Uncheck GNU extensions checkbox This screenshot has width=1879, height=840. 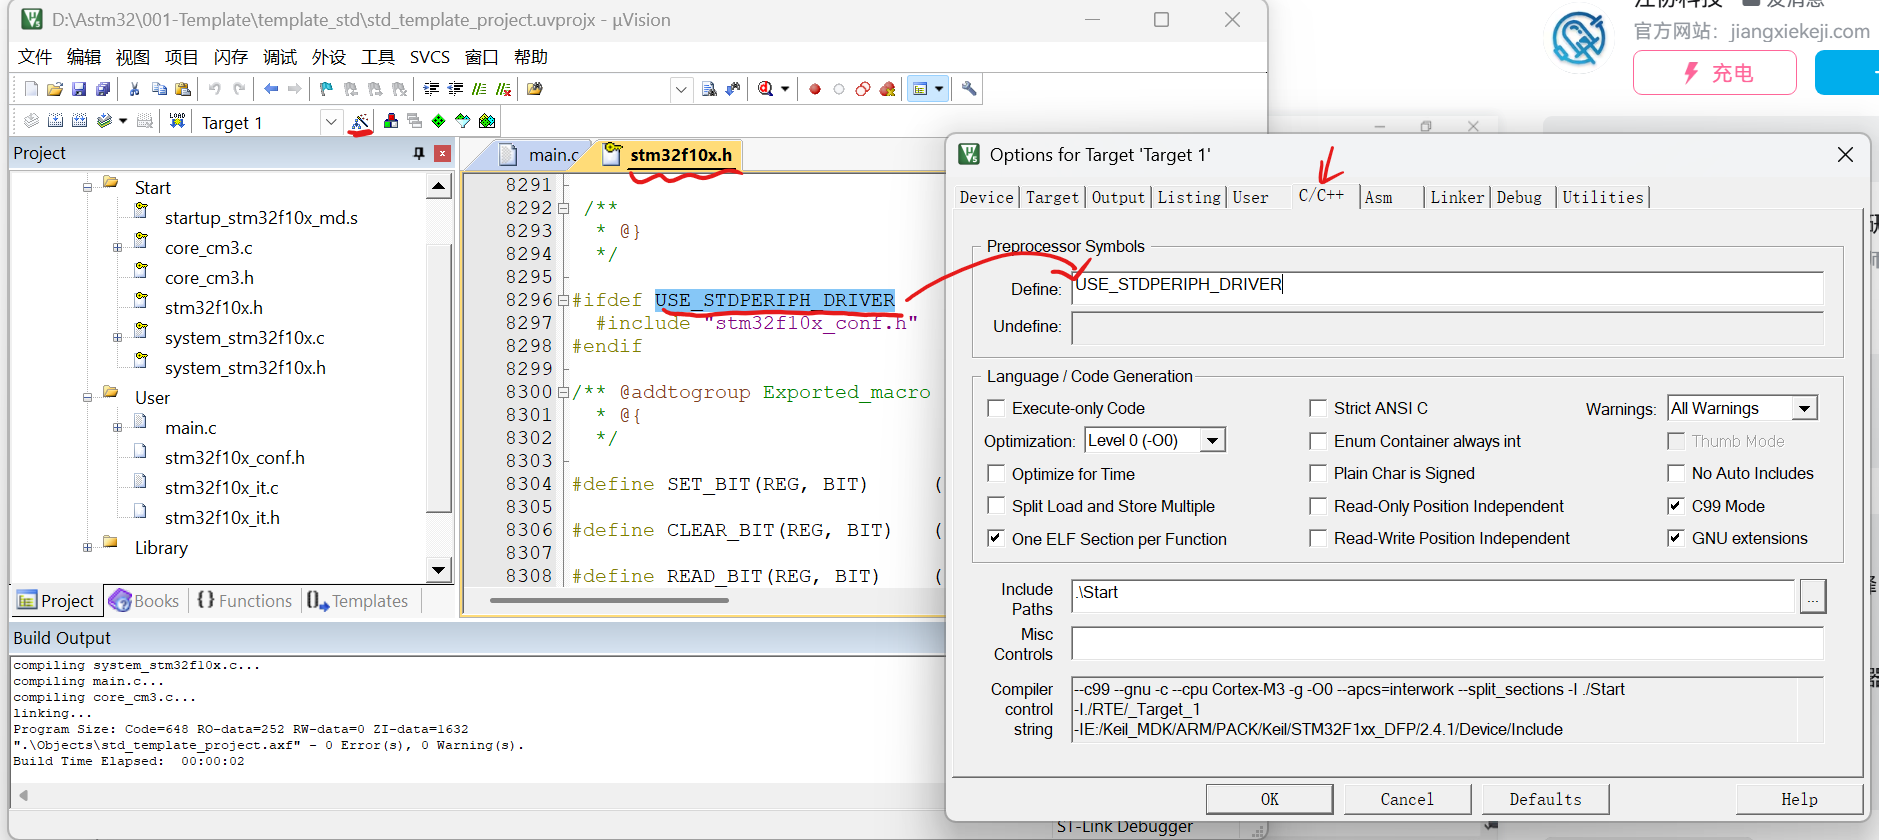(1676, 538)
